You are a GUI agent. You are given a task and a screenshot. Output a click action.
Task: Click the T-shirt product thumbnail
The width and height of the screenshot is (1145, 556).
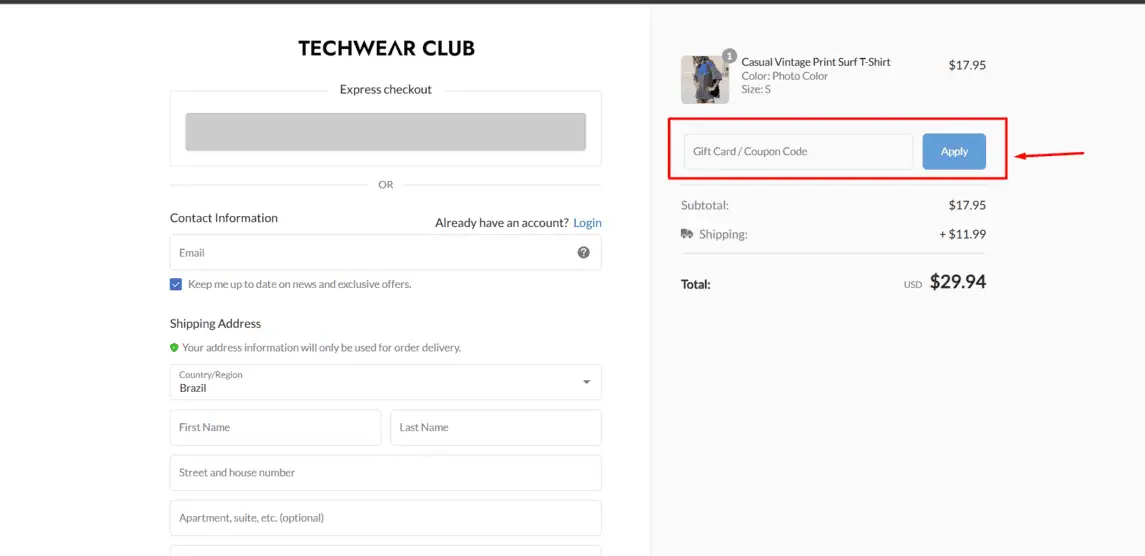point(705,80)
